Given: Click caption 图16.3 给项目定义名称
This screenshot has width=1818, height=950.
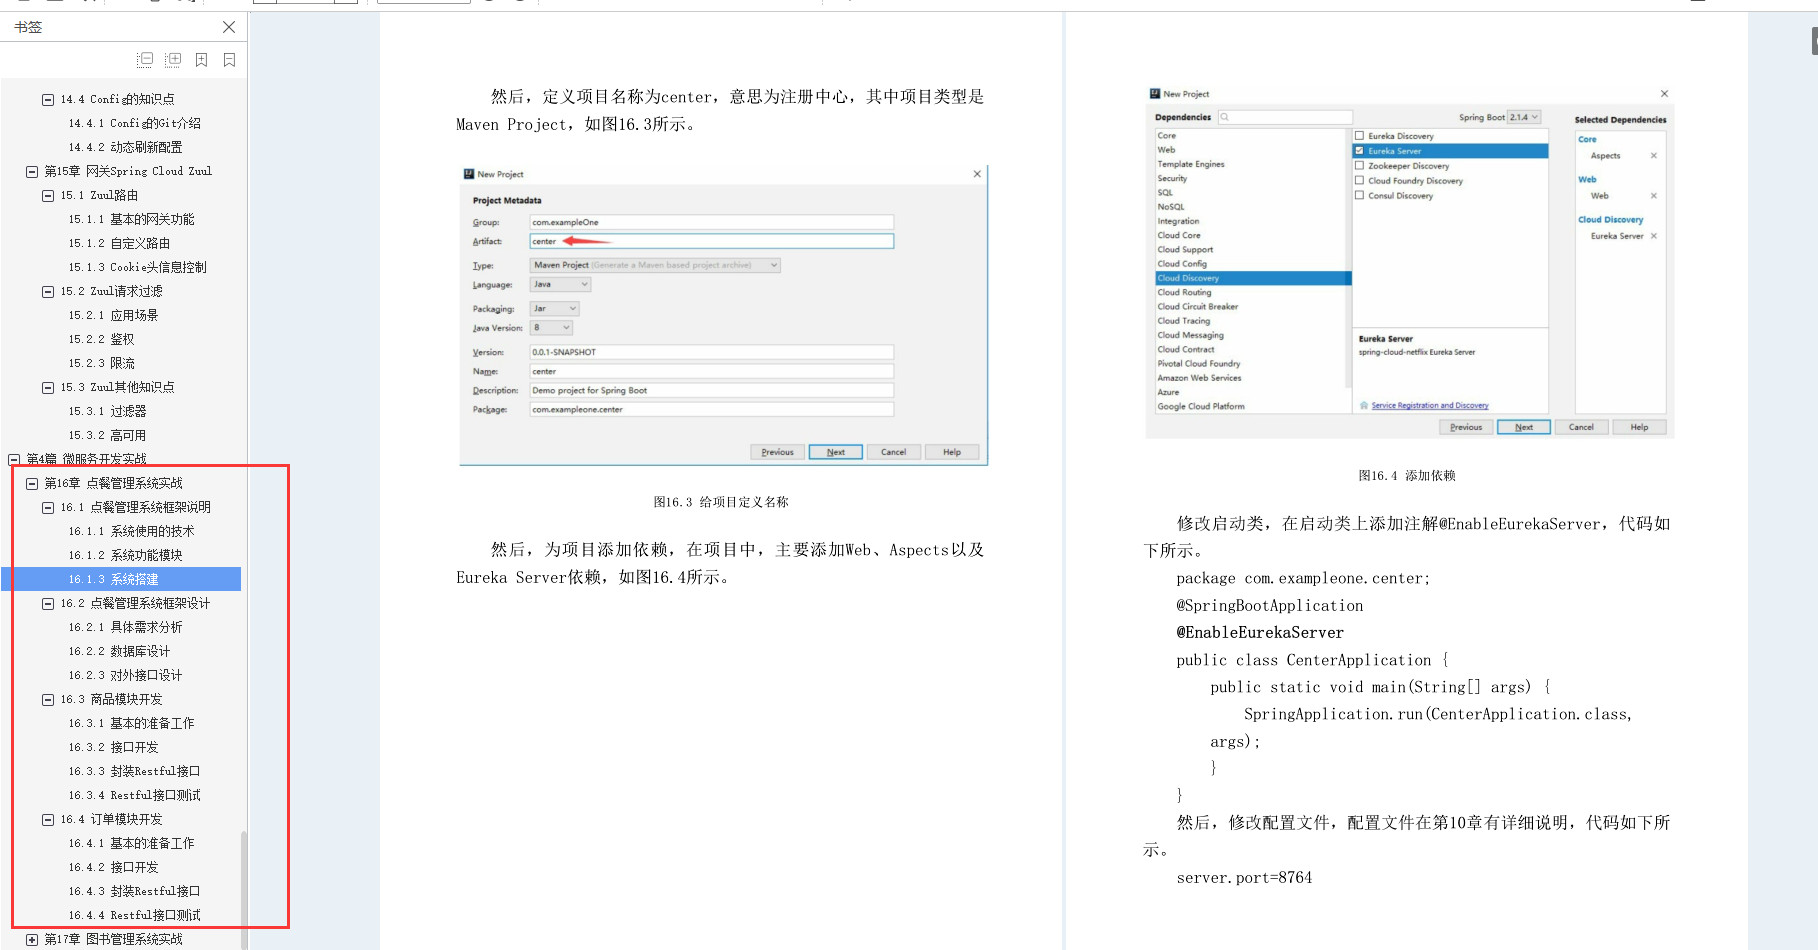Looking at the screenshot, I should tap(721, 502).
